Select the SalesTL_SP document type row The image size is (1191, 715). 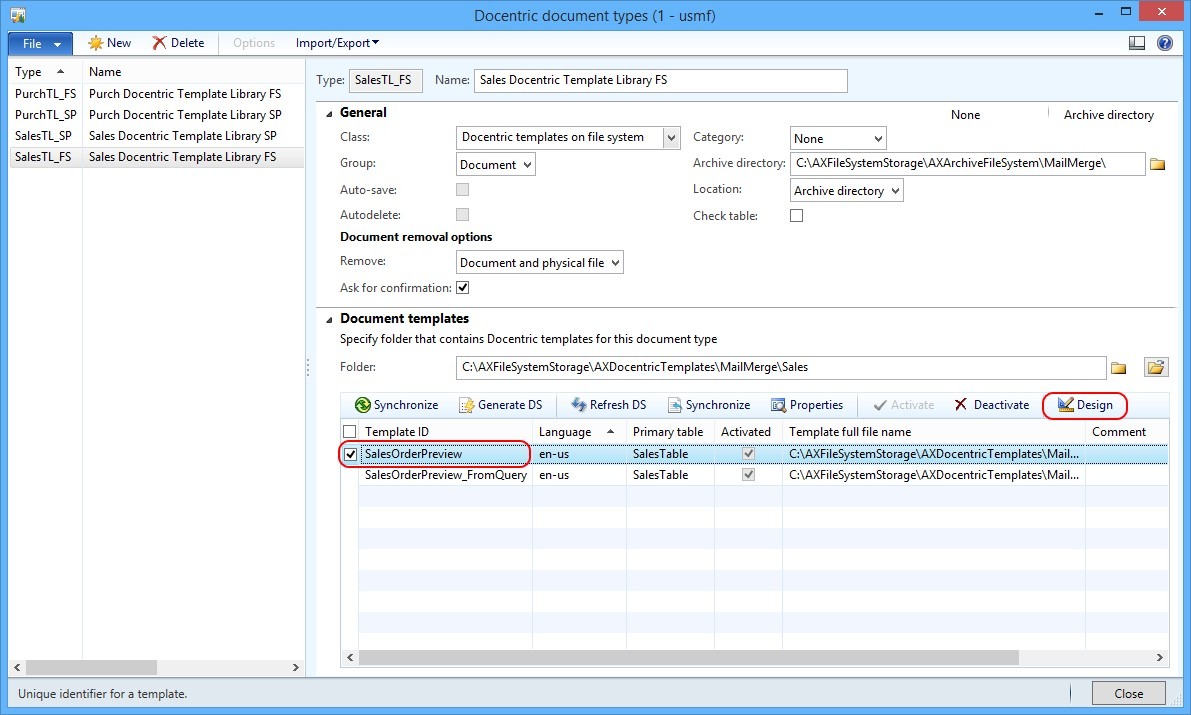156,136
